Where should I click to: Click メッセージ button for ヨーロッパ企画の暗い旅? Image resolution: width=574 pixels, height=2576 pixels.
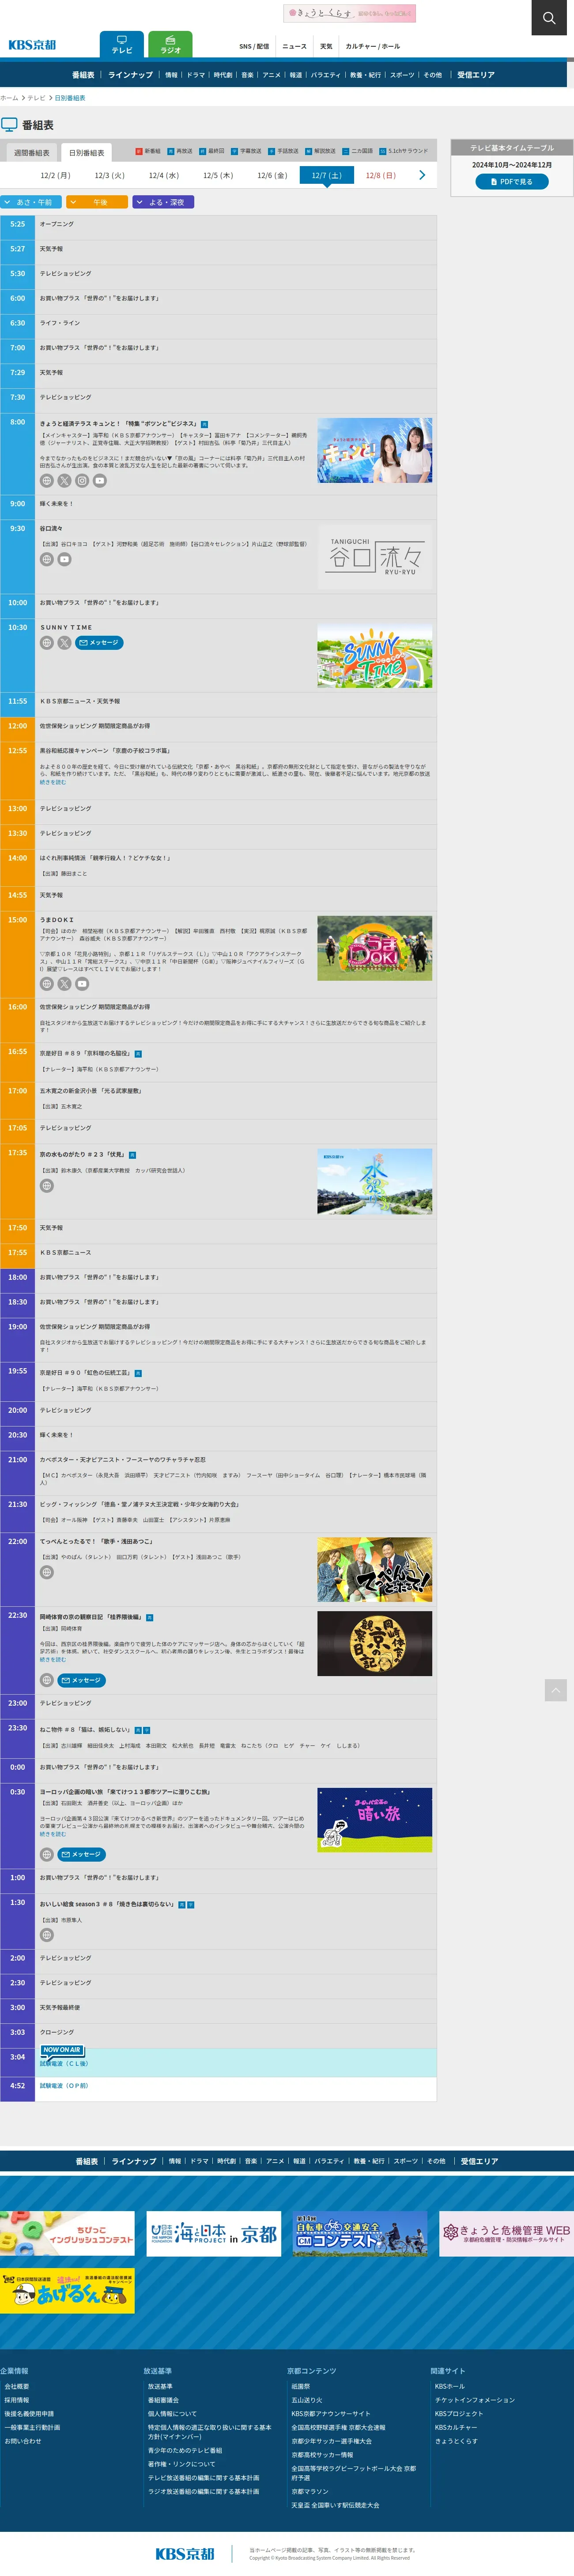[82, 1854]
